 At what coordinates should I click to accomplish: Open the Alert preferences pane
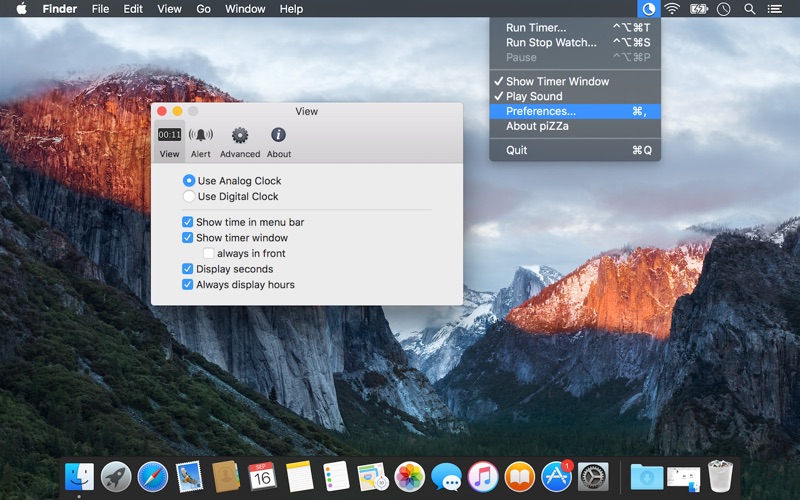[201, 142]
